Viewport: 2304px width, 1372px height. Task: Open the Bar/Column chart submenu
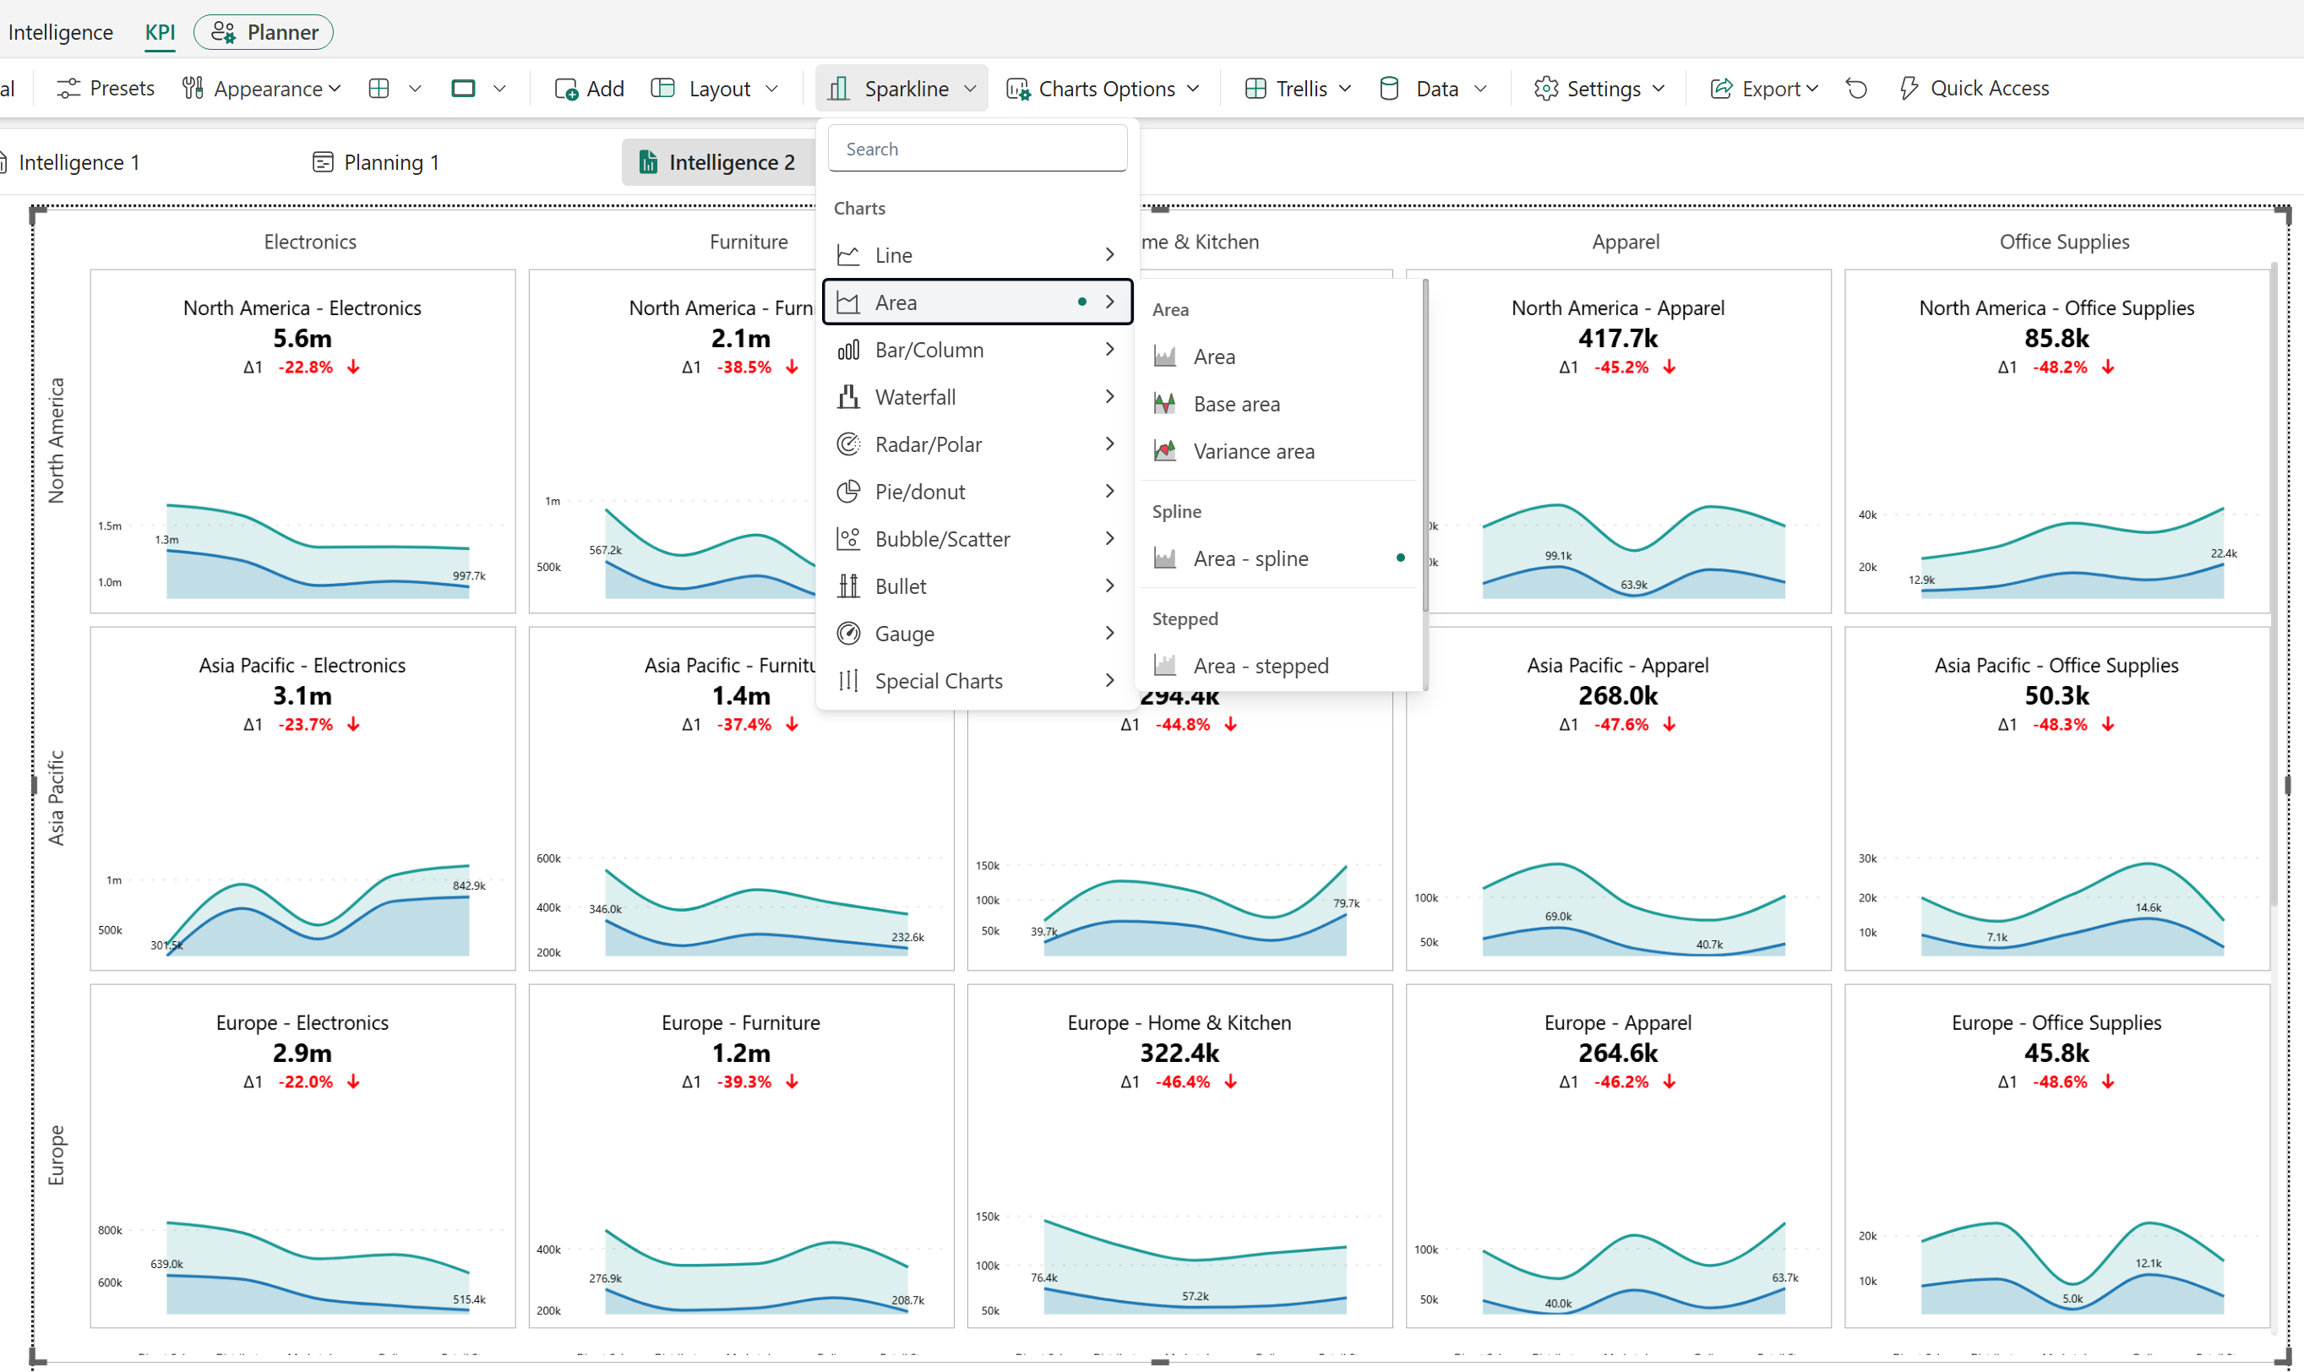pyautogui.click(x=976, y=349)
